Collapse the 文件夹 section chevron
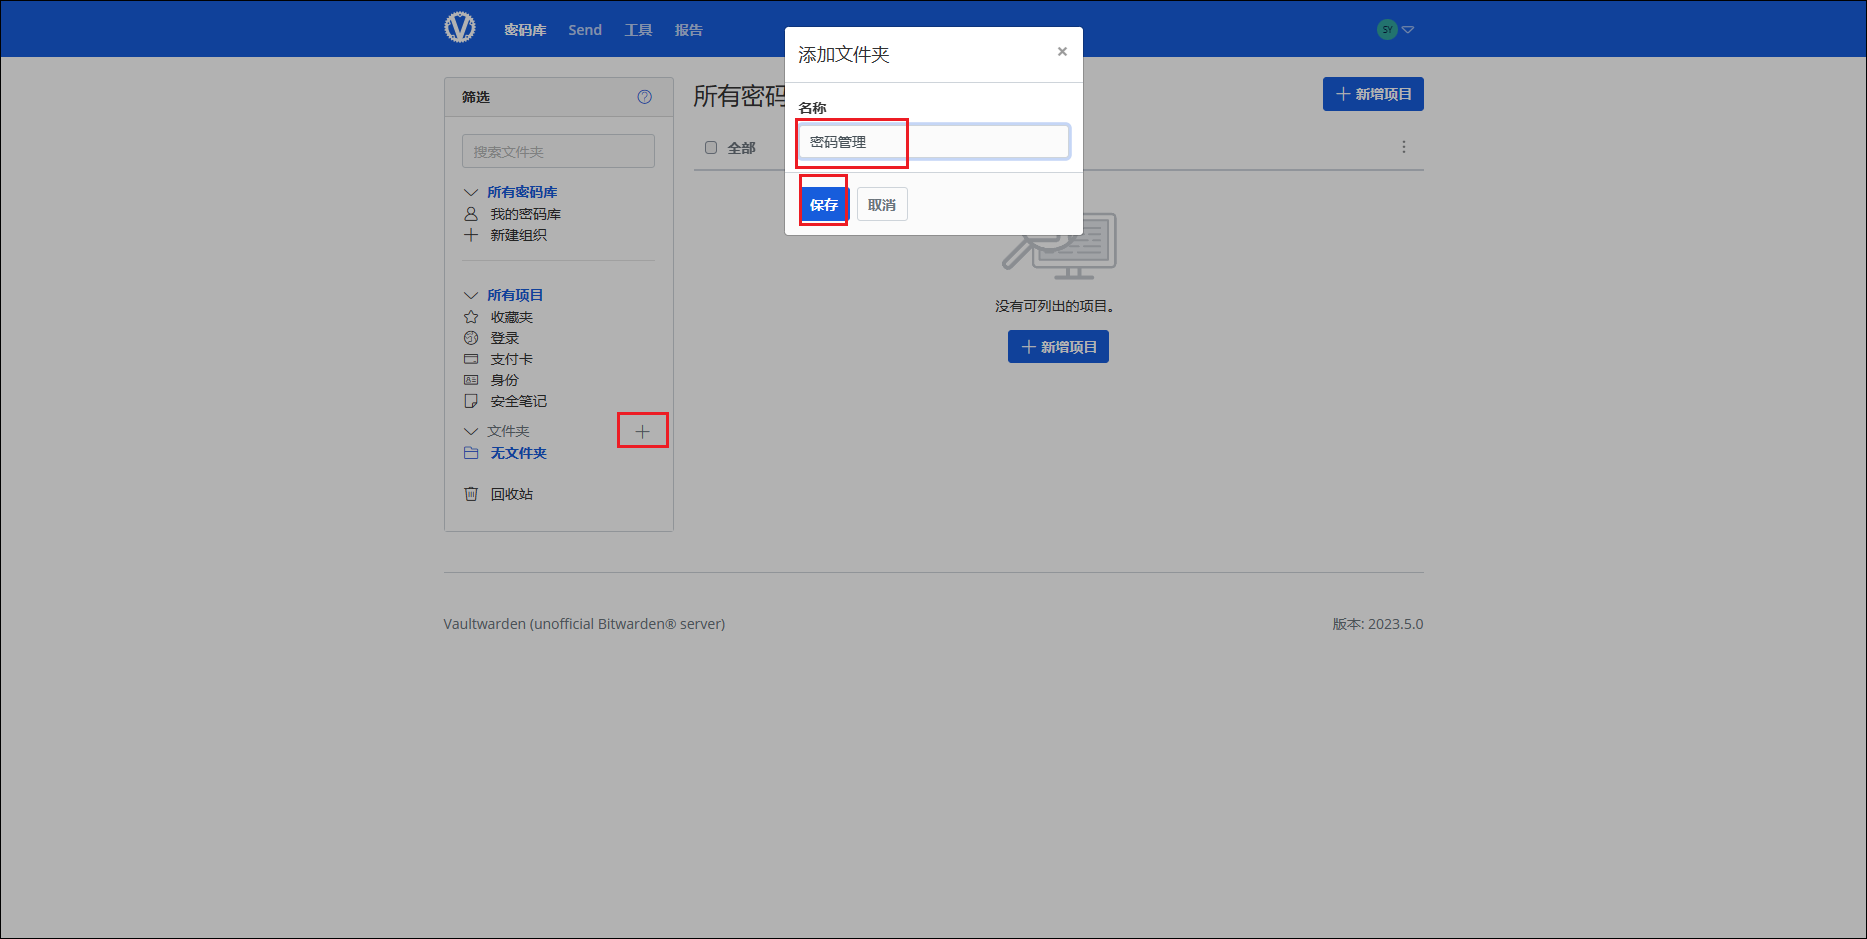This screenshot has height=939, width=1867. click(x=471, y=431)
